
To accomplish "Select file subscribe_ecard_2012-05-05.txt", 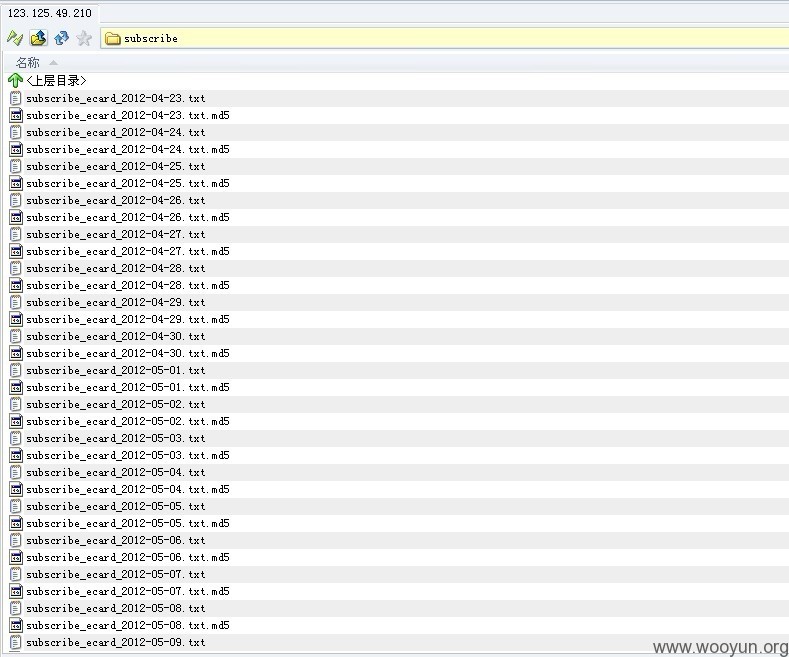I will pos(116,507).
